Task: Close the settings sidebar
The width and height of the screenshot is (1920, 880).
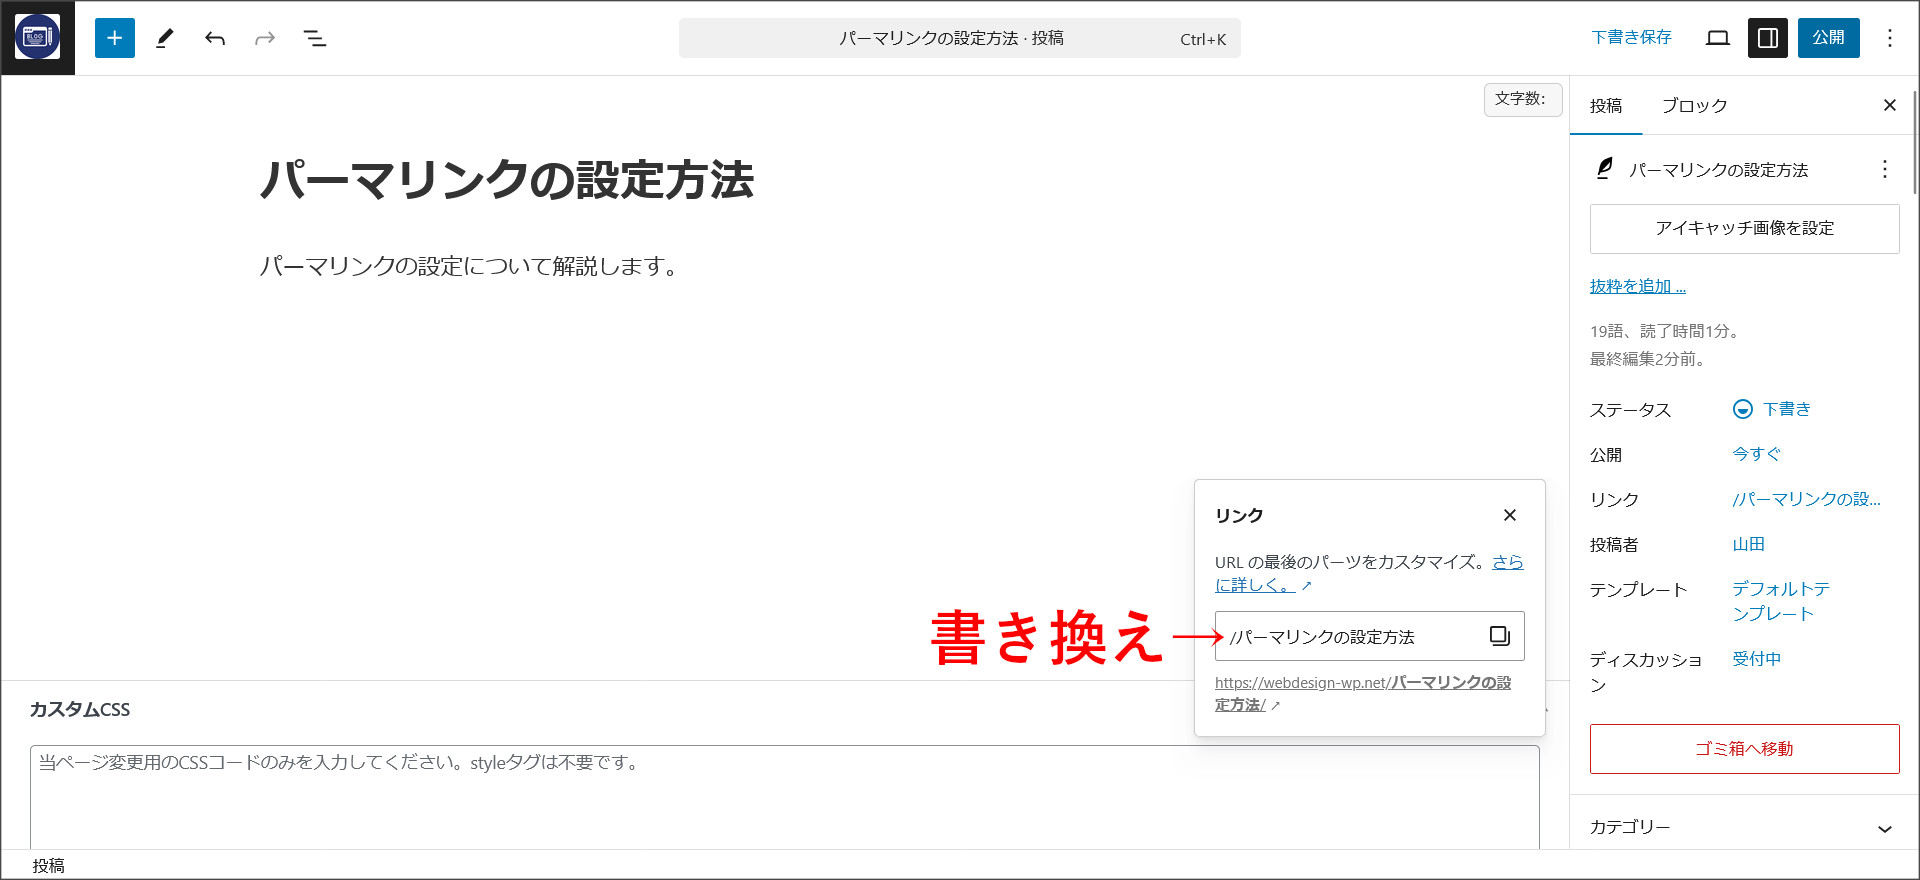Action: 1890,105
